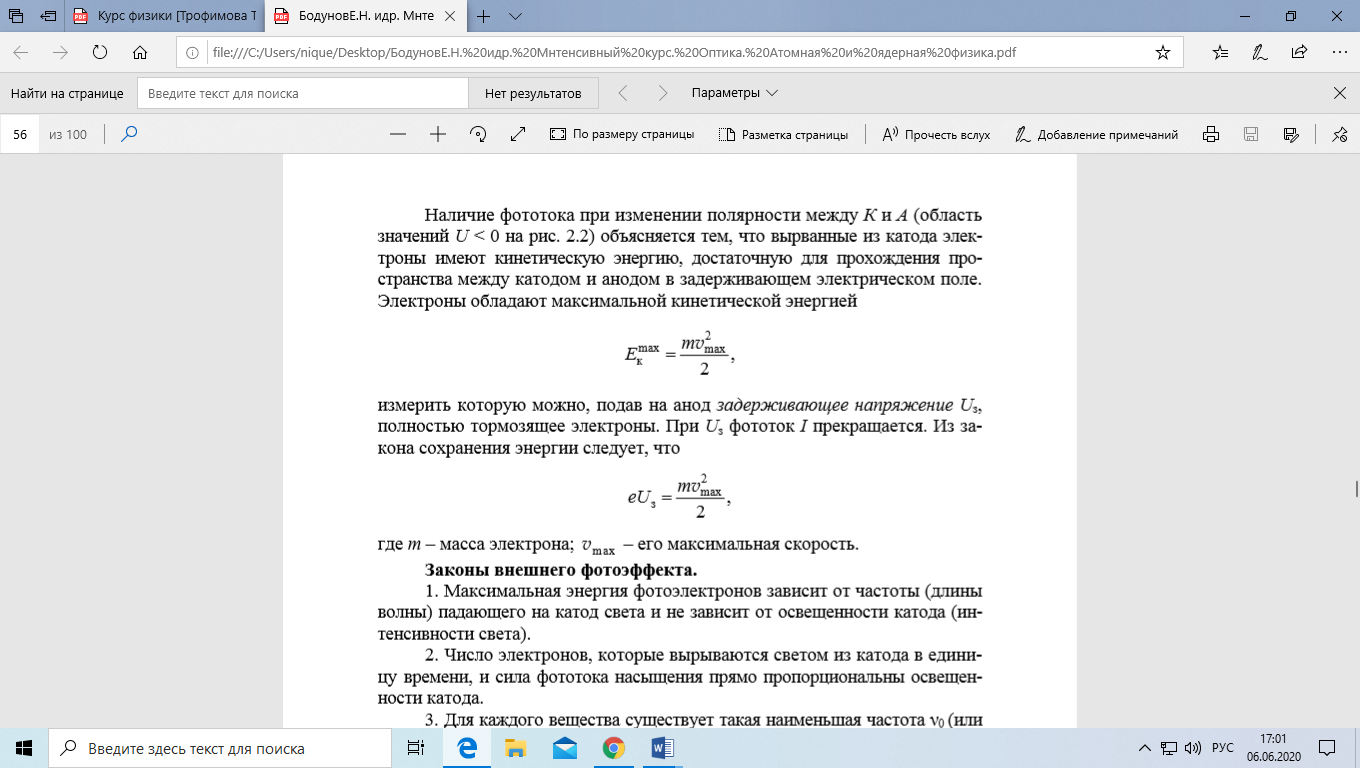Click Прочесть вслух read aloud button
Screen dimensions: 1360x768
[936, 134]
